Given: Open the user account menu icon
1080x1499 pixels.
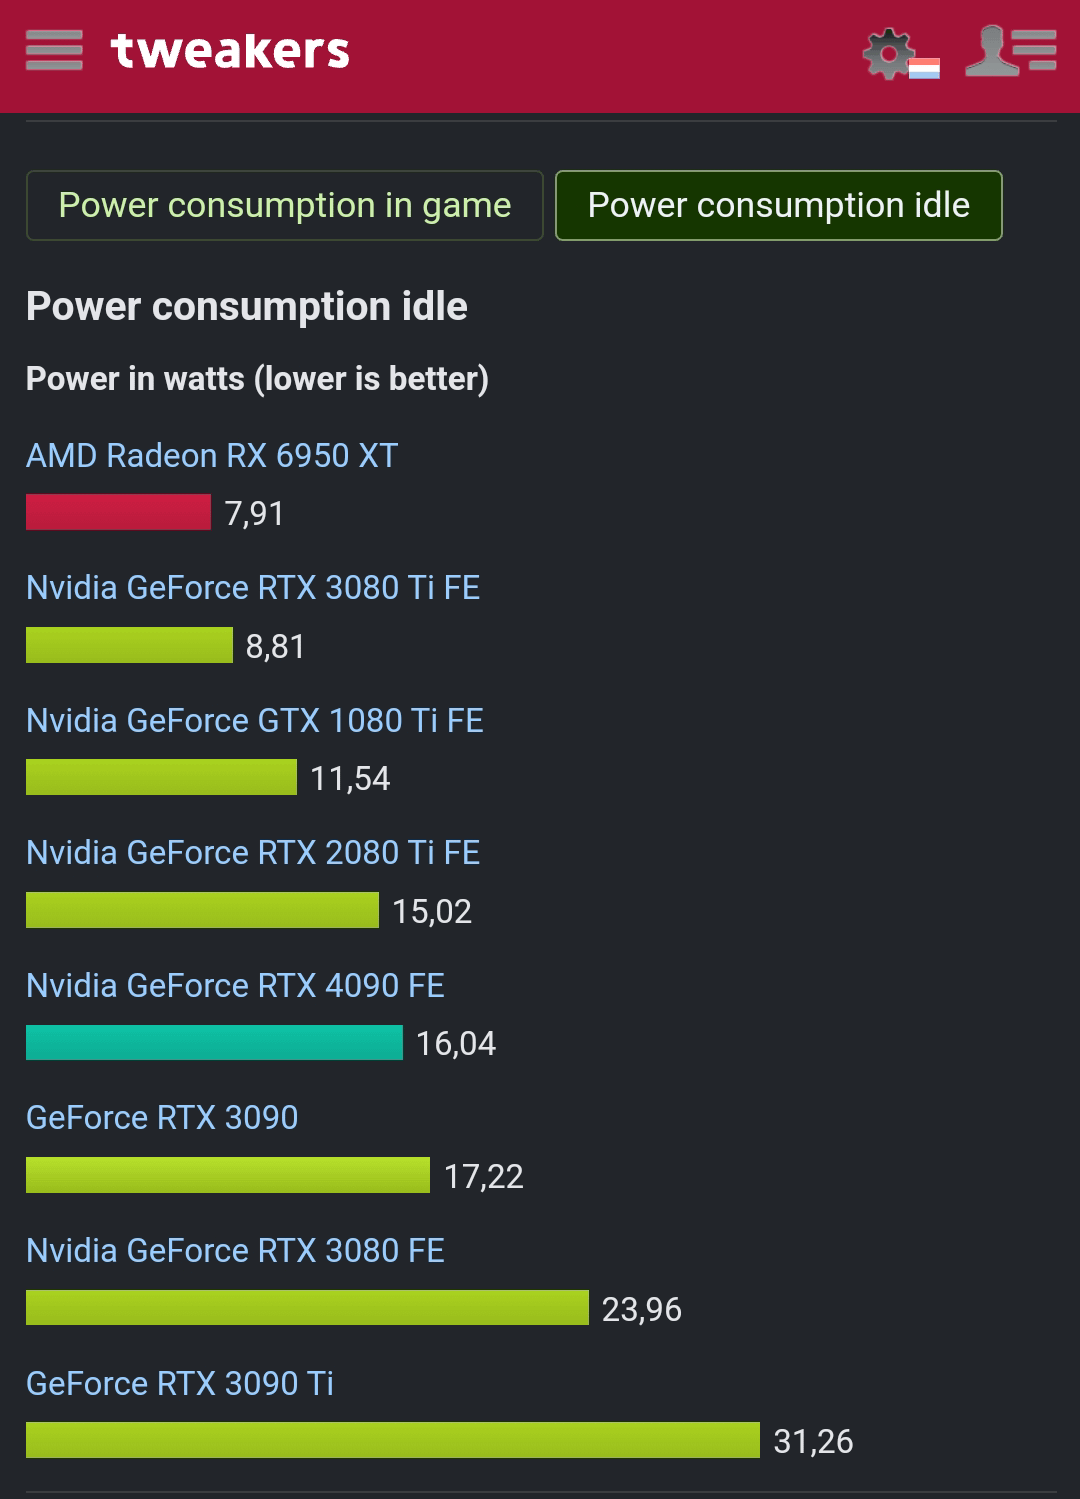Looking at the screenshot, I should 1011,50.
